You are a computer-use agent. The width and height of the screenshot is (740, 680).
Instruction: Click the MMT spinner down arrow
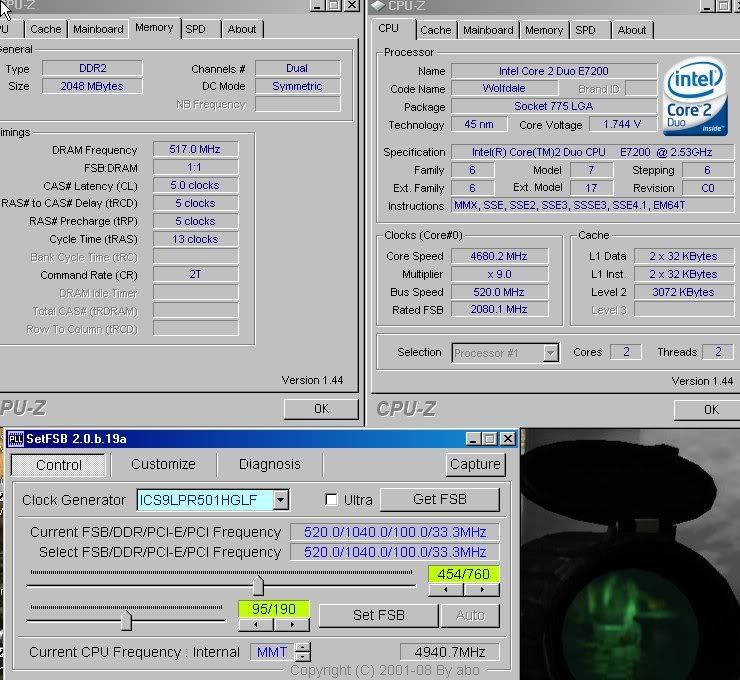(x=303, y=656)
